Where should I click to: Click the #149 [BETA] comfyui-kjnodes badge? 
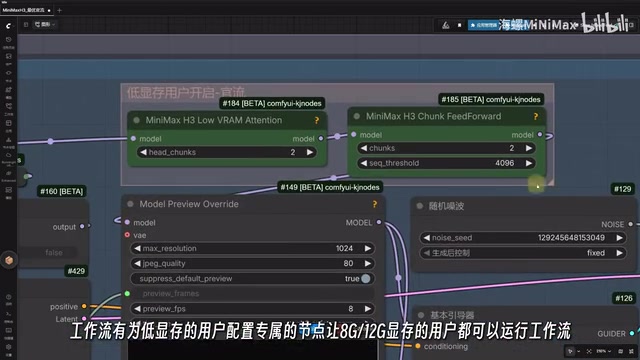(x=330, y=187)
